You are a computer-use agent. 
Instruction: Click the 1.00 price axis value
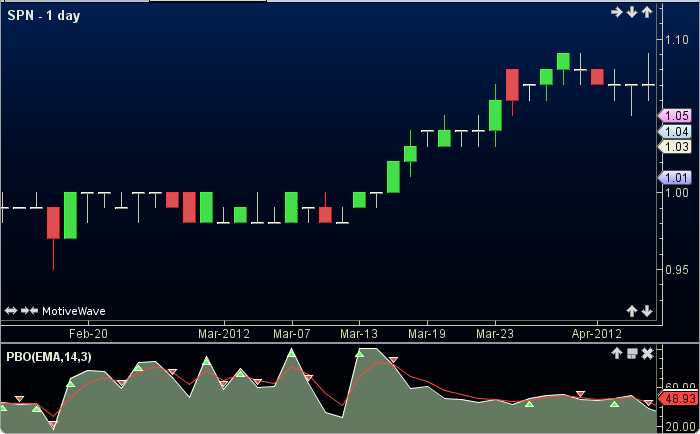pos(677,193)
